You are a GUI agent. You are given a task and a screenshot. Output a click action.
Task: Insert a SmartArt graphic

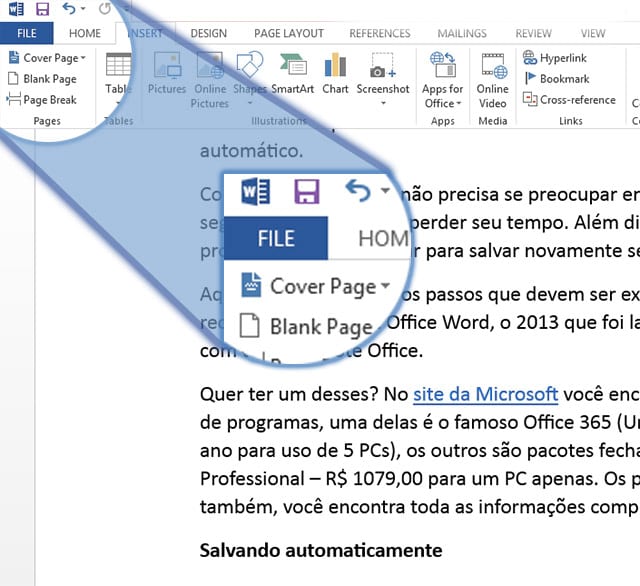[292, 73]
